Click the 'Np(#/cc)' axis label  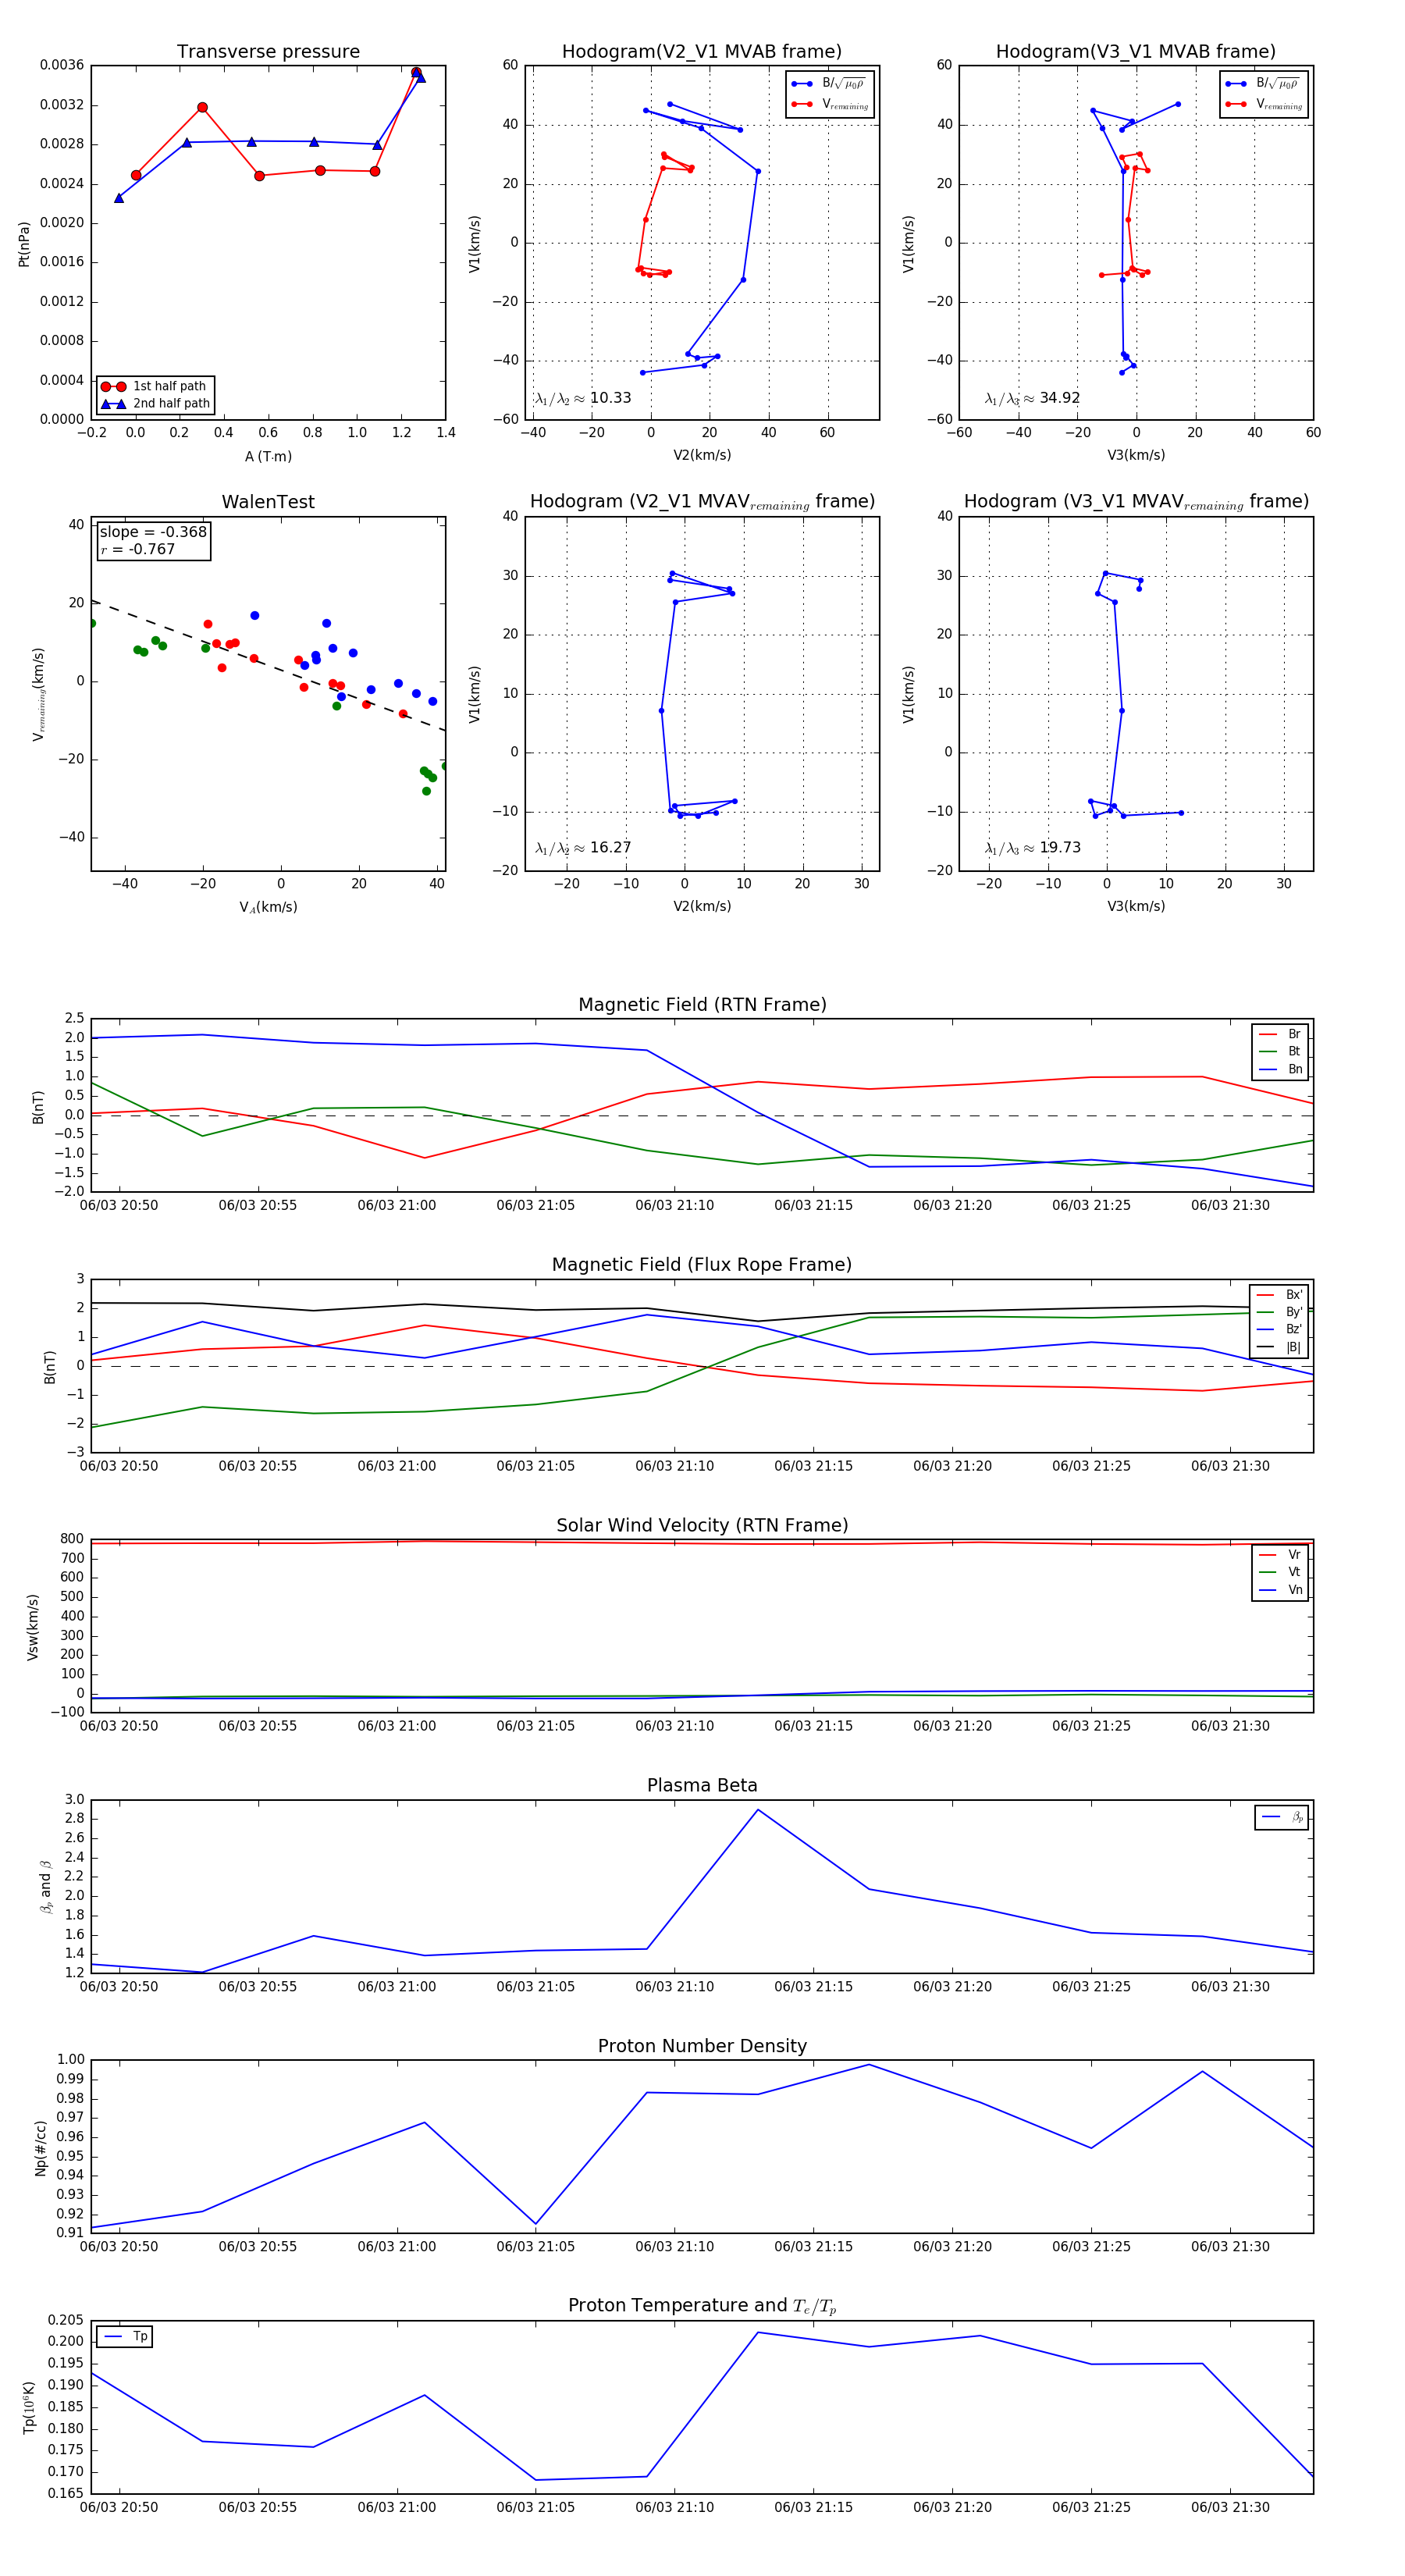point(41,2147)
